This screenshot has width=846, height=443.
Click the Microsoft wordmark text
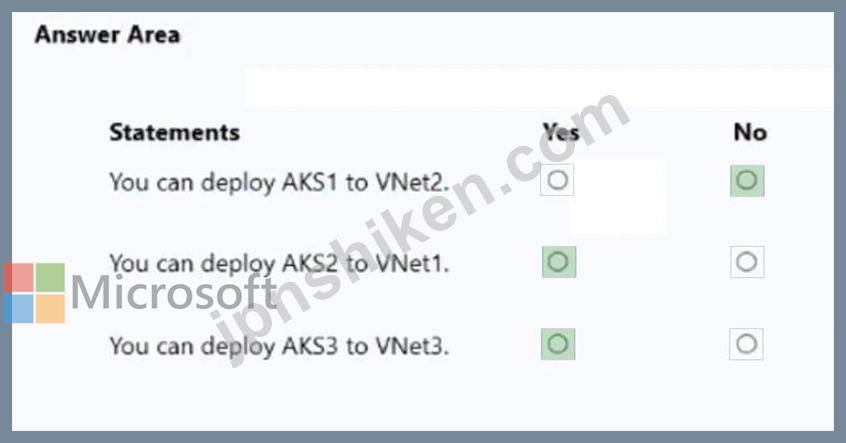[174, 293]
